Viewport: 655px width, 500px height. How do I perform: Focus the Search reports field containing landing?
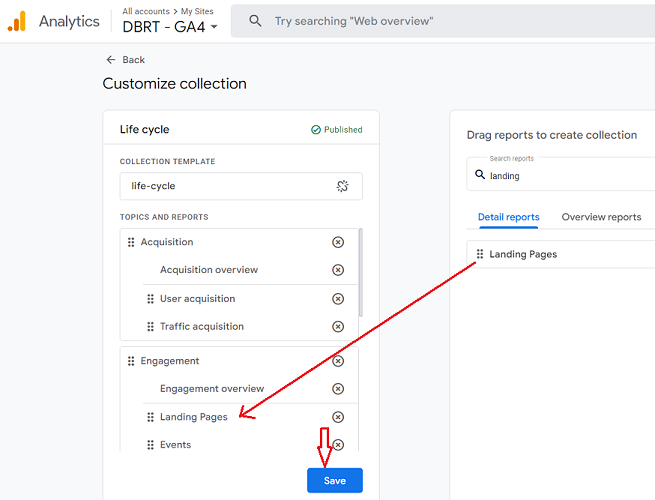click(561, 174)
